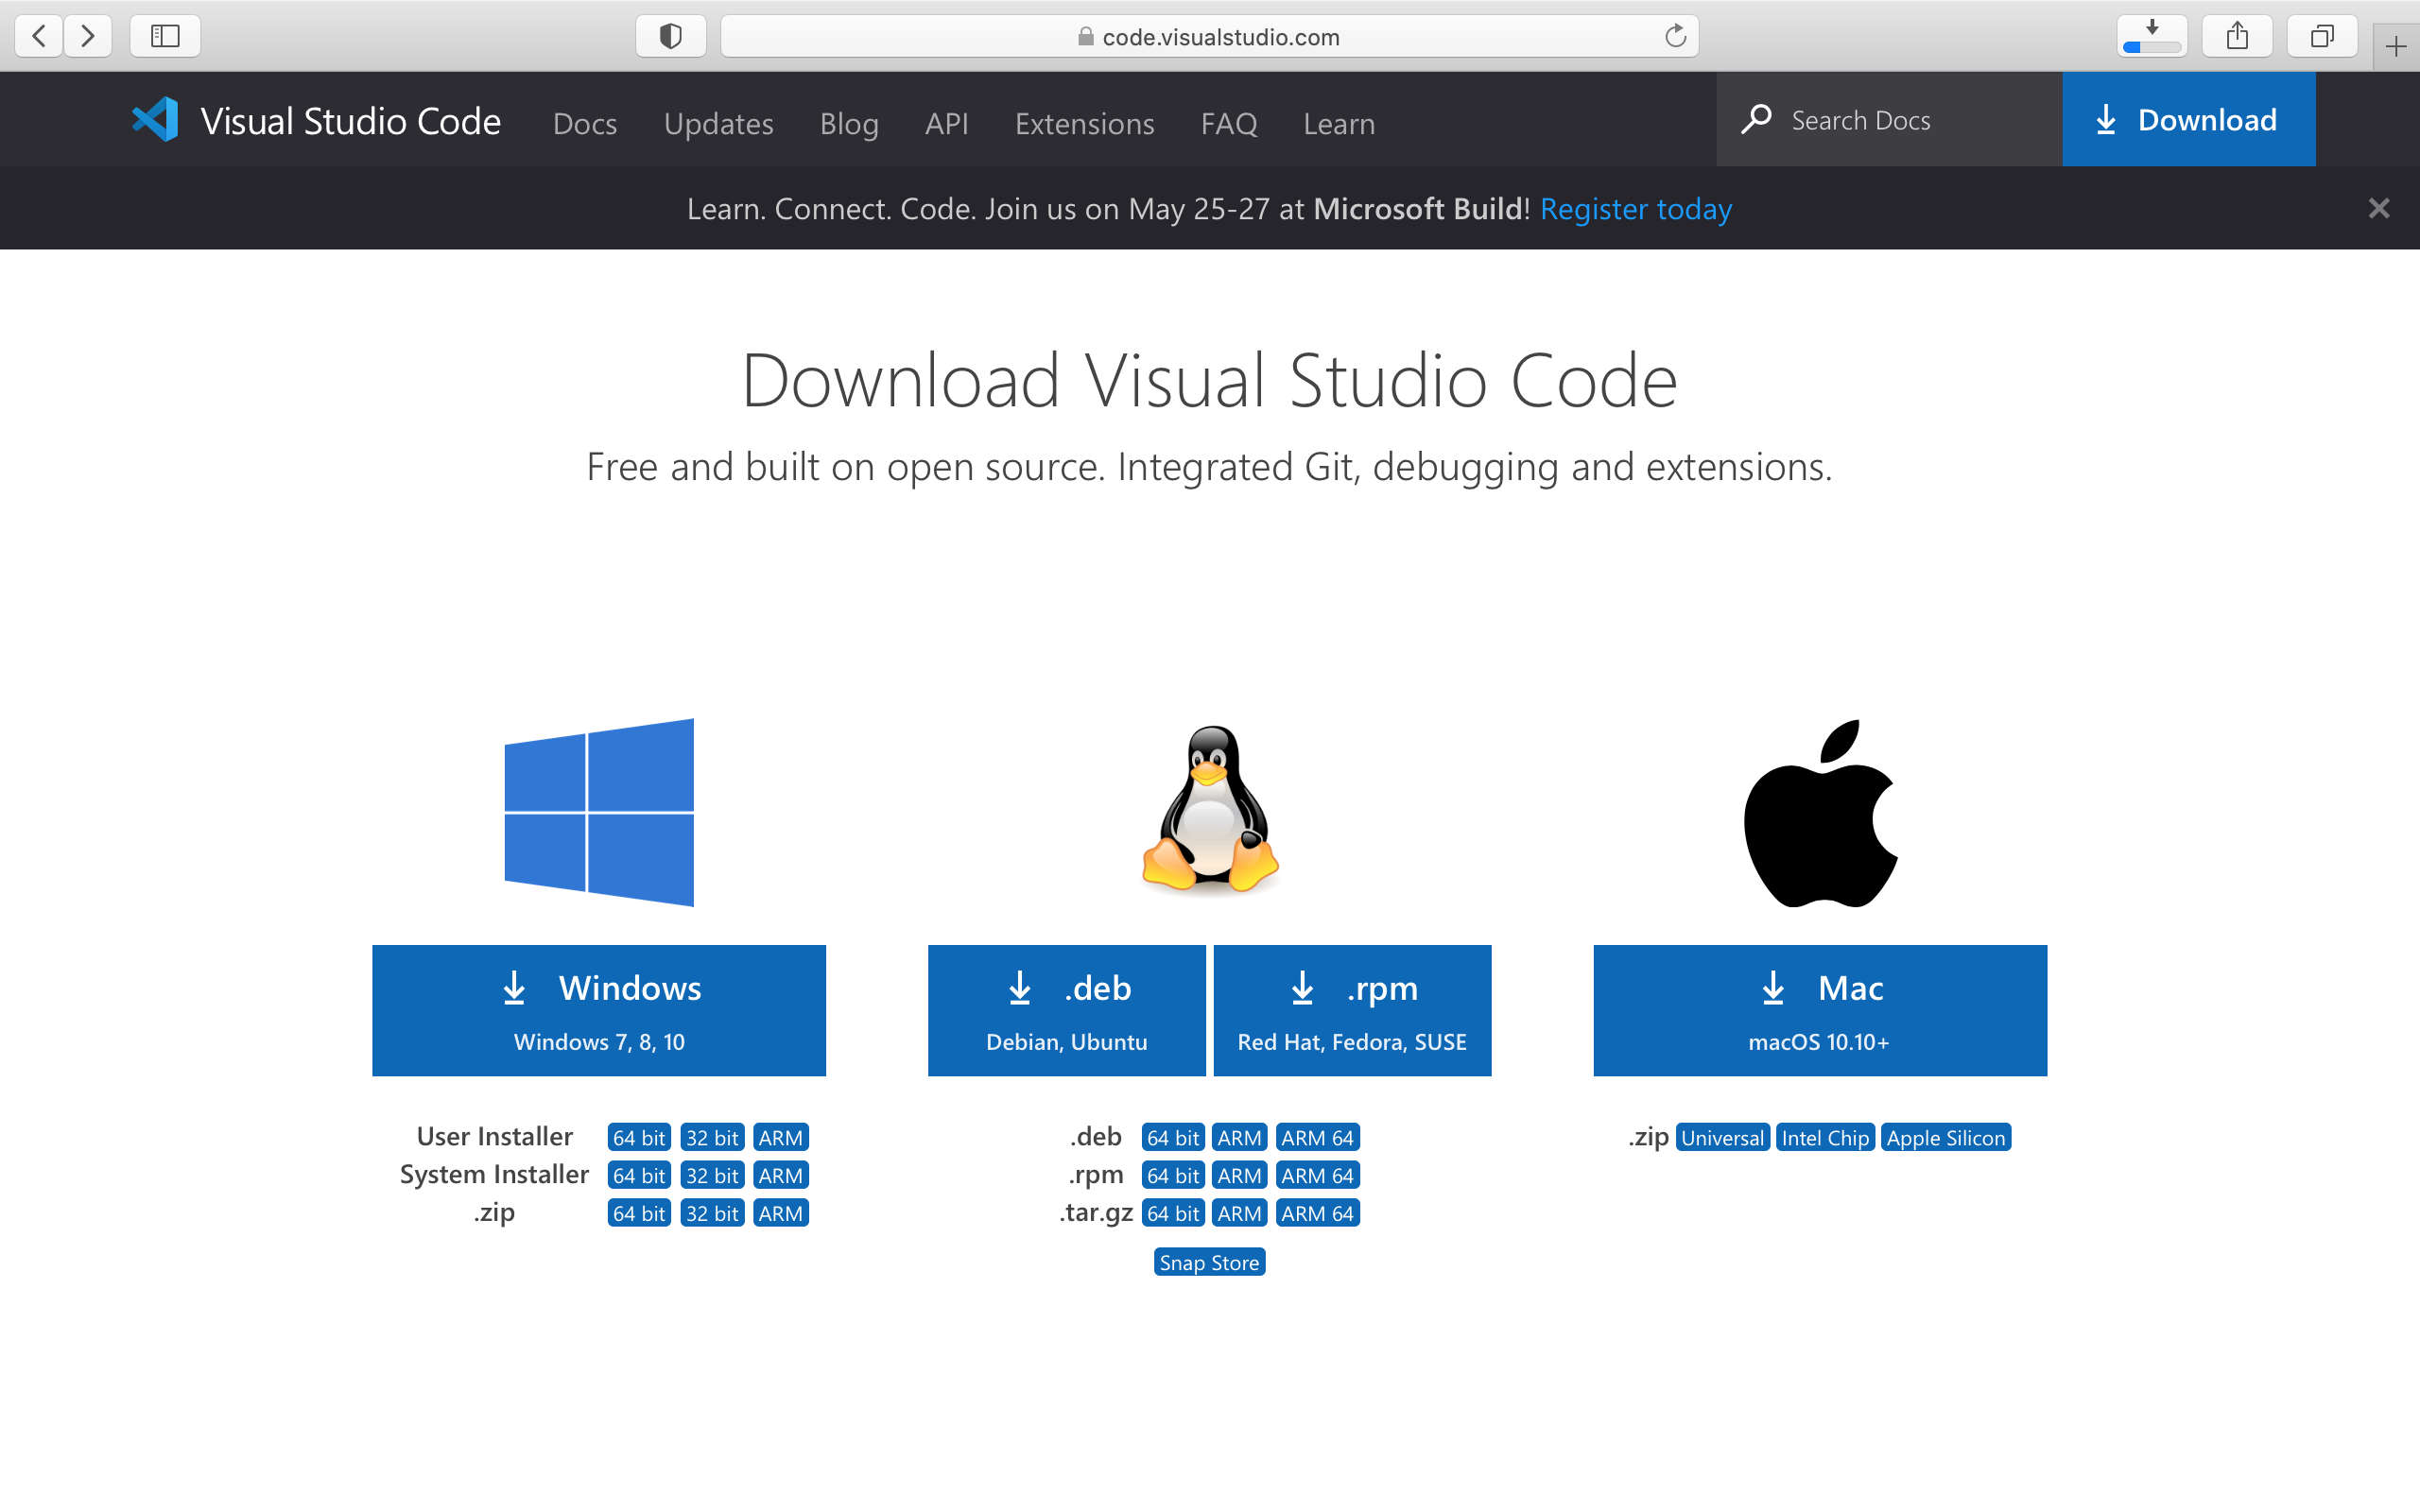Image resolution: width=2420 pixels, height=1512 pixels.
Task: Click the Linux Tux penguin icon
Action: (x=1207, y=810)
